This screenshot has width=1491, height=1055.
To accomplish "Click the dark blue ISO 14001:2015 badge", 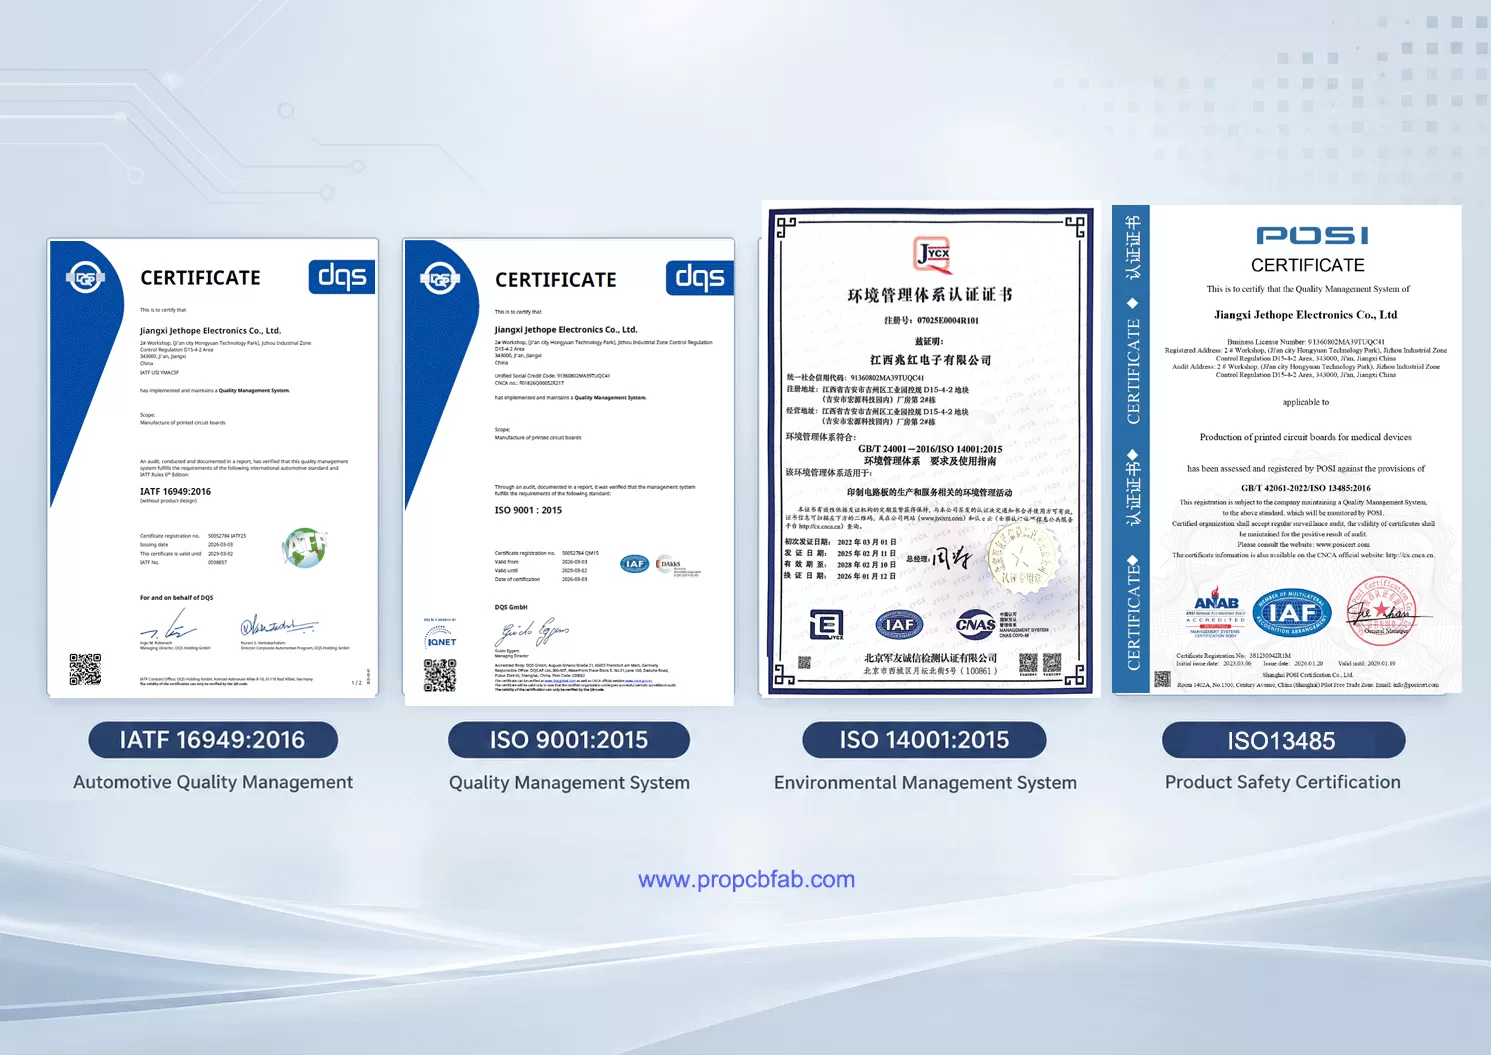I will click(x=925, y=740).
